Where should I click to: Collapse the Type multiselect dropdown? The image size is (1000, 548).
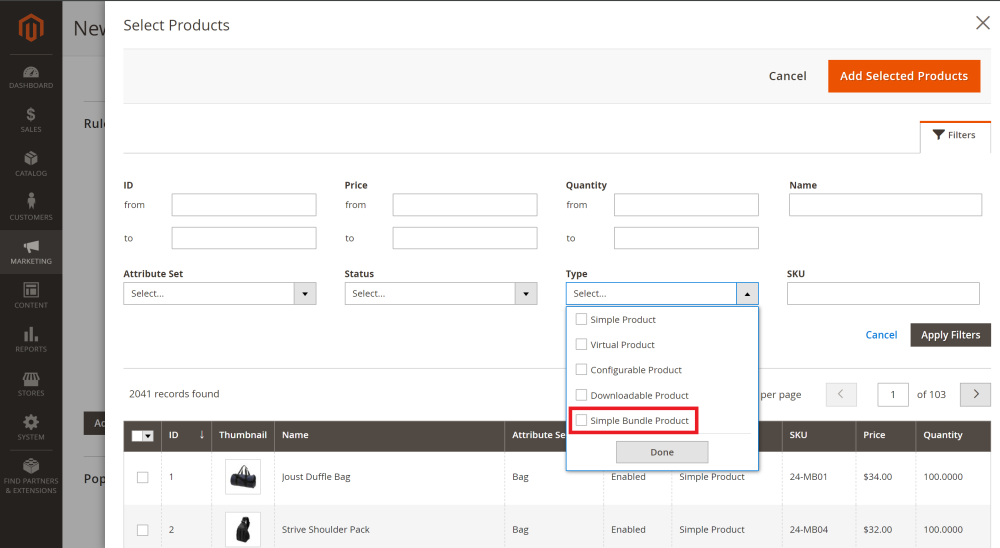pyautogui.click(x=747, y=293)
